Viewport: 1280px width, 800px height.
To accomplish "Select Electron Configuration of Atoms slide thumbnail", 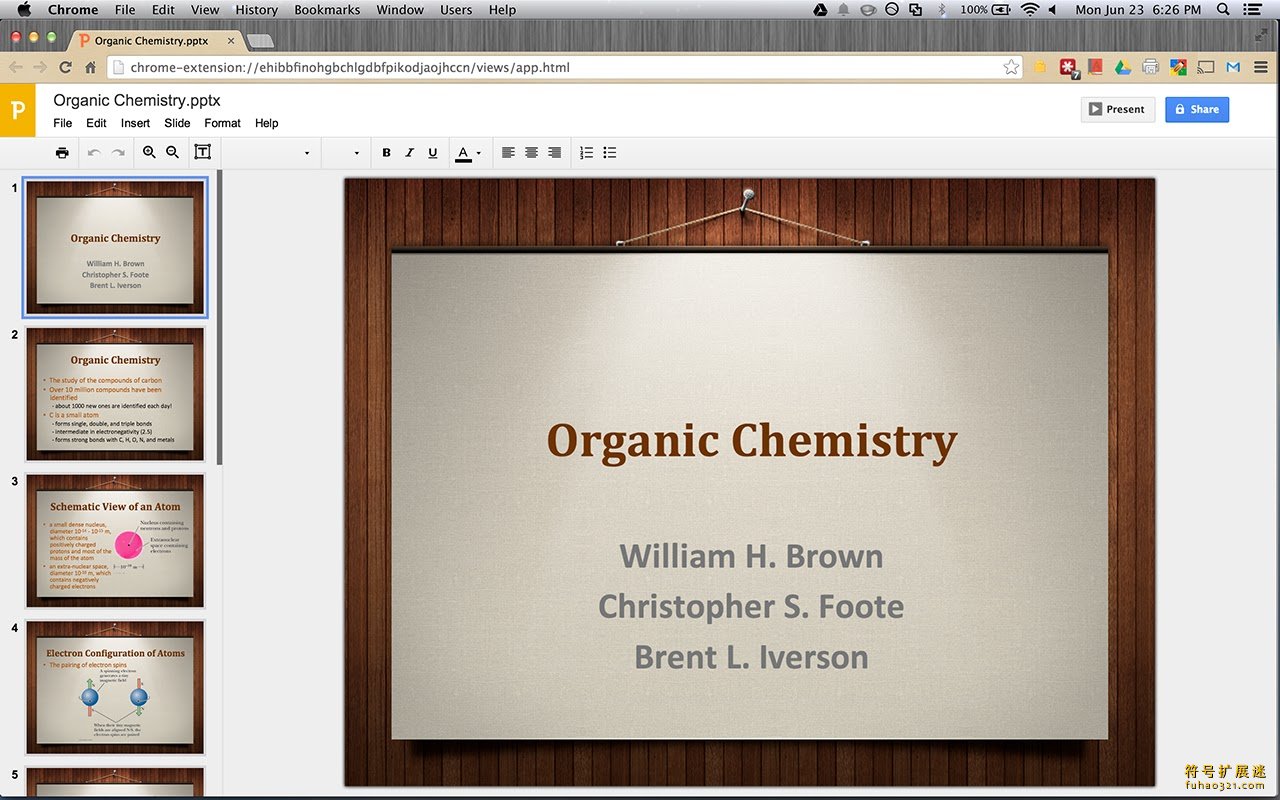I will (x=115, y=688).
